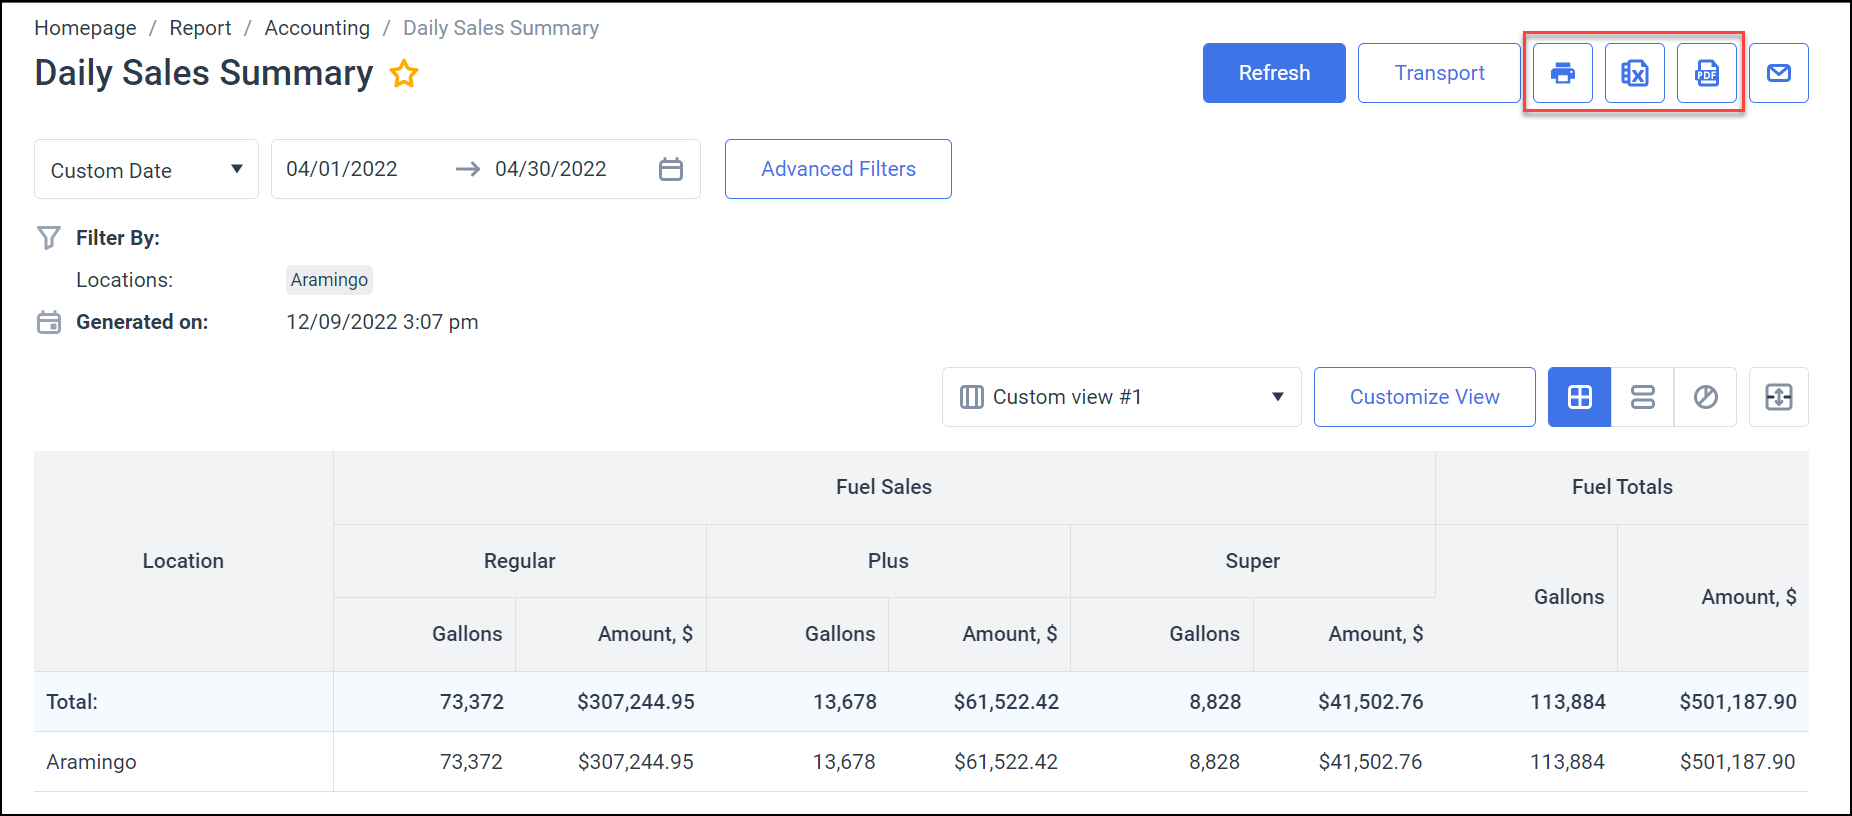This screenshot has width=1852, height=816.
Task: Click the Refresh button
Action: [x=1274, y=73]
